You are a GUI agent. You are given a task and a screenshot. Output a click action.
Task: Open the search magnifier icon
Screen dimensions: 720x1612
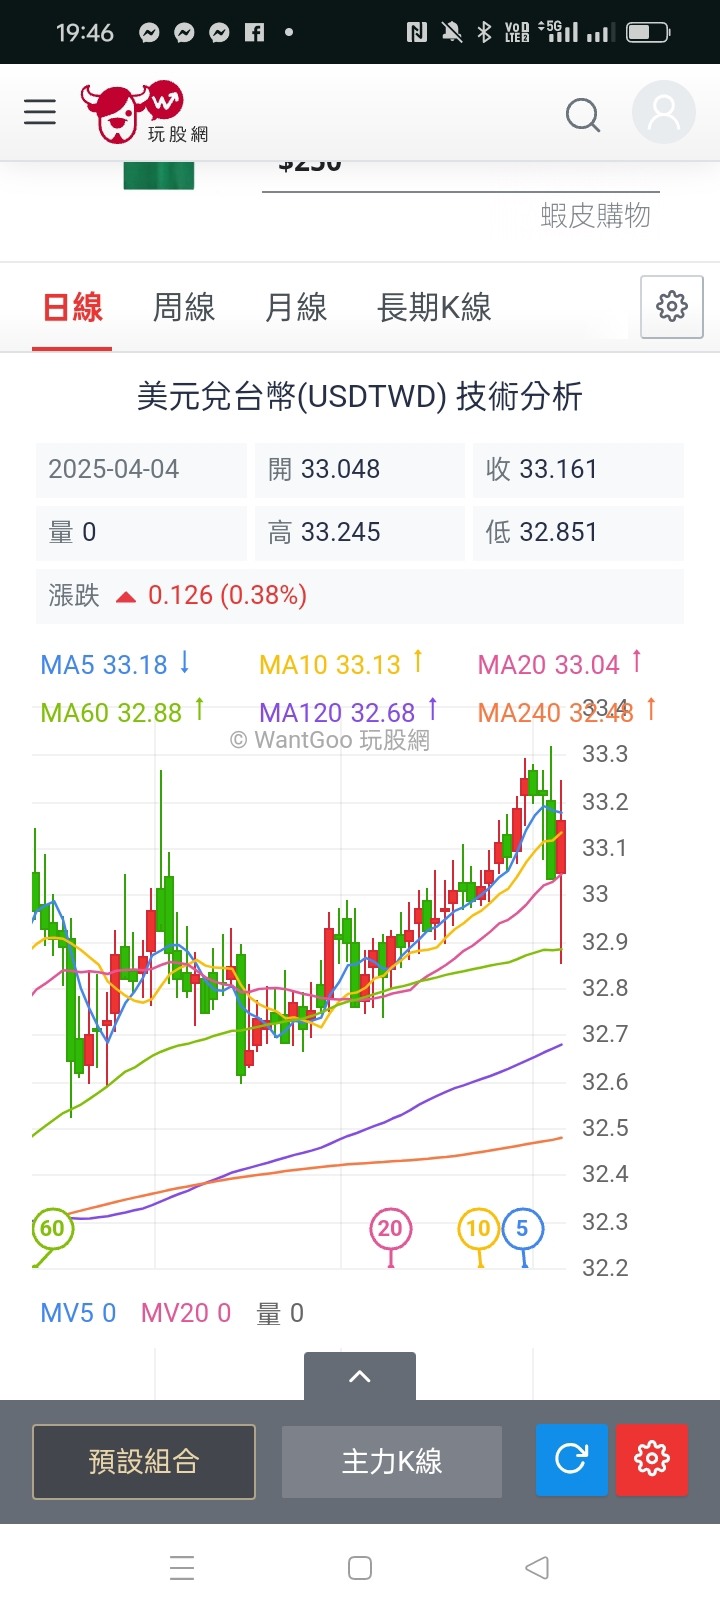583,115
